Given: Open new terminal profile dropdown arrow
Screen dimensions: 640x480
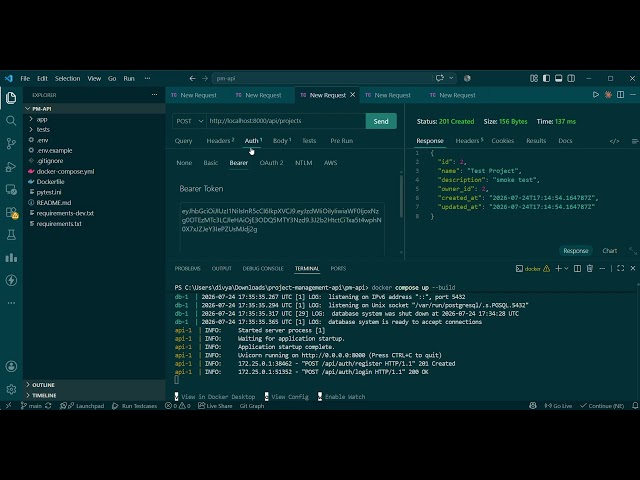Looking at the screenshot, I should click(x=566, y=268).
